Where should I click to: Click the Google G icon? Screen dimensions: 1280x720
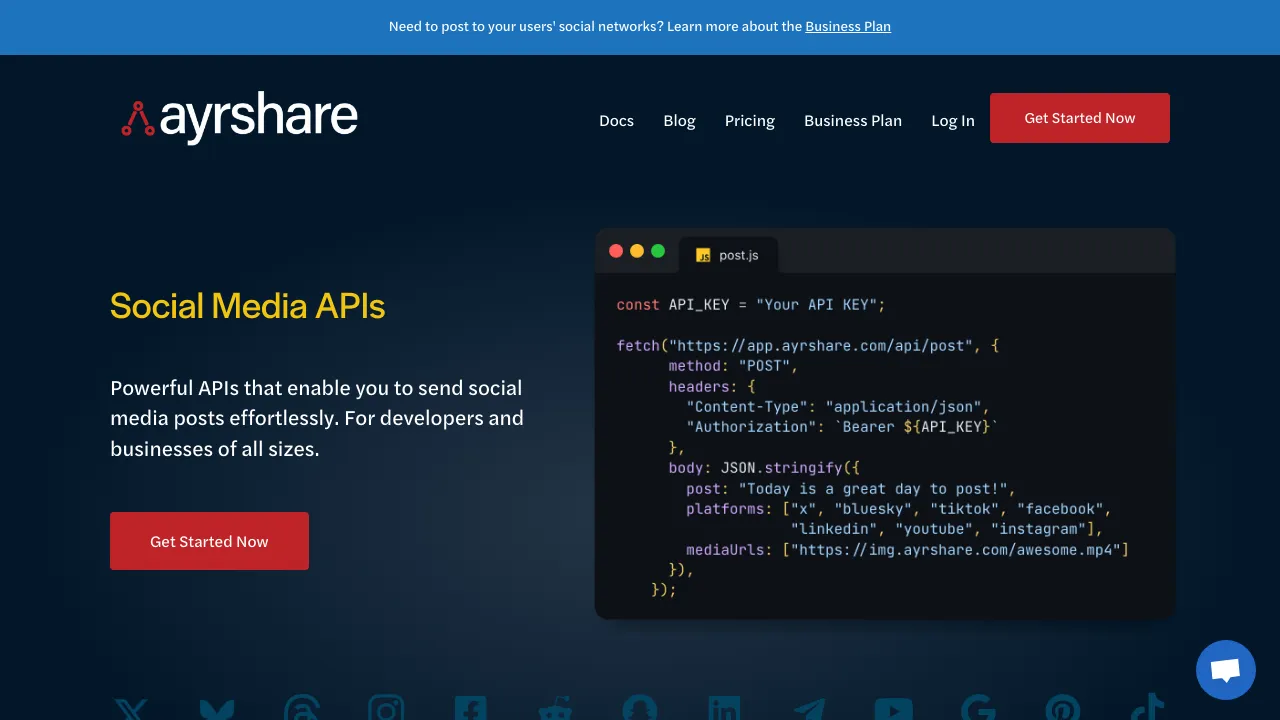click(x=978, y=708)
